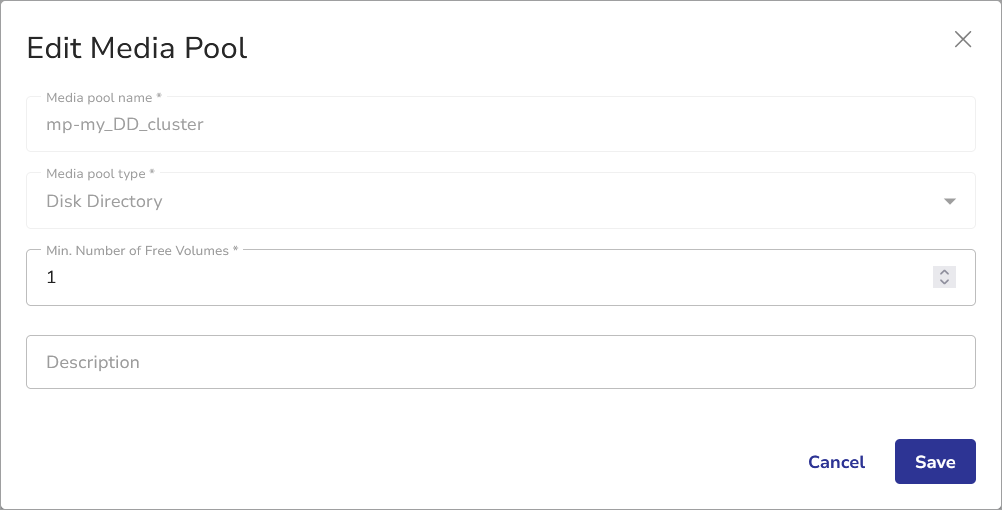Decrease Min. Number of Free Volumes with down arrow
This screenshot has height=510, width=1002.
point(945,283)
